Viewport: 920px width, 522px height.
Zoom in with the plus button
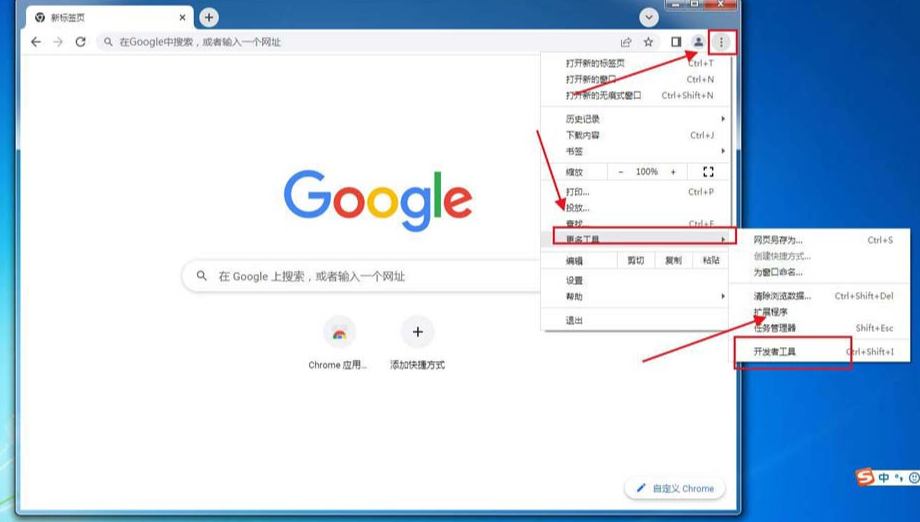[x=673, y=172]
